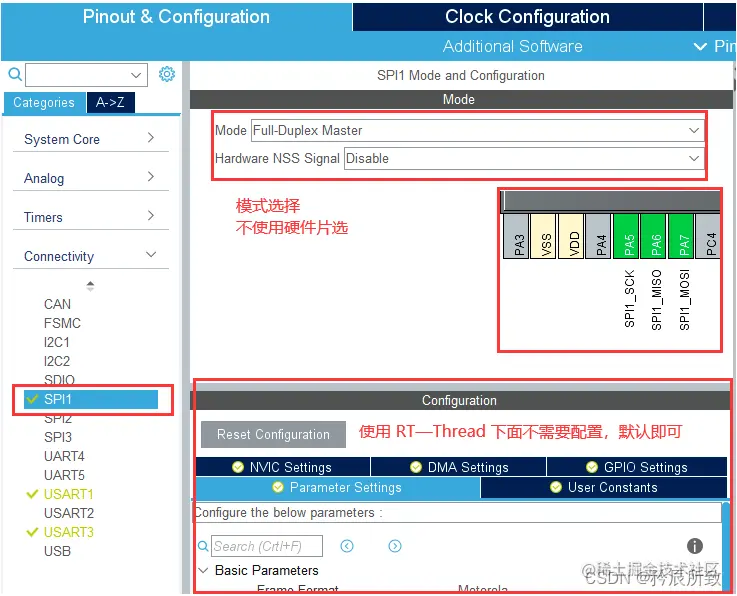Select FSMC in Connectivity list
The image size is (737, 596).
[62, 323]
